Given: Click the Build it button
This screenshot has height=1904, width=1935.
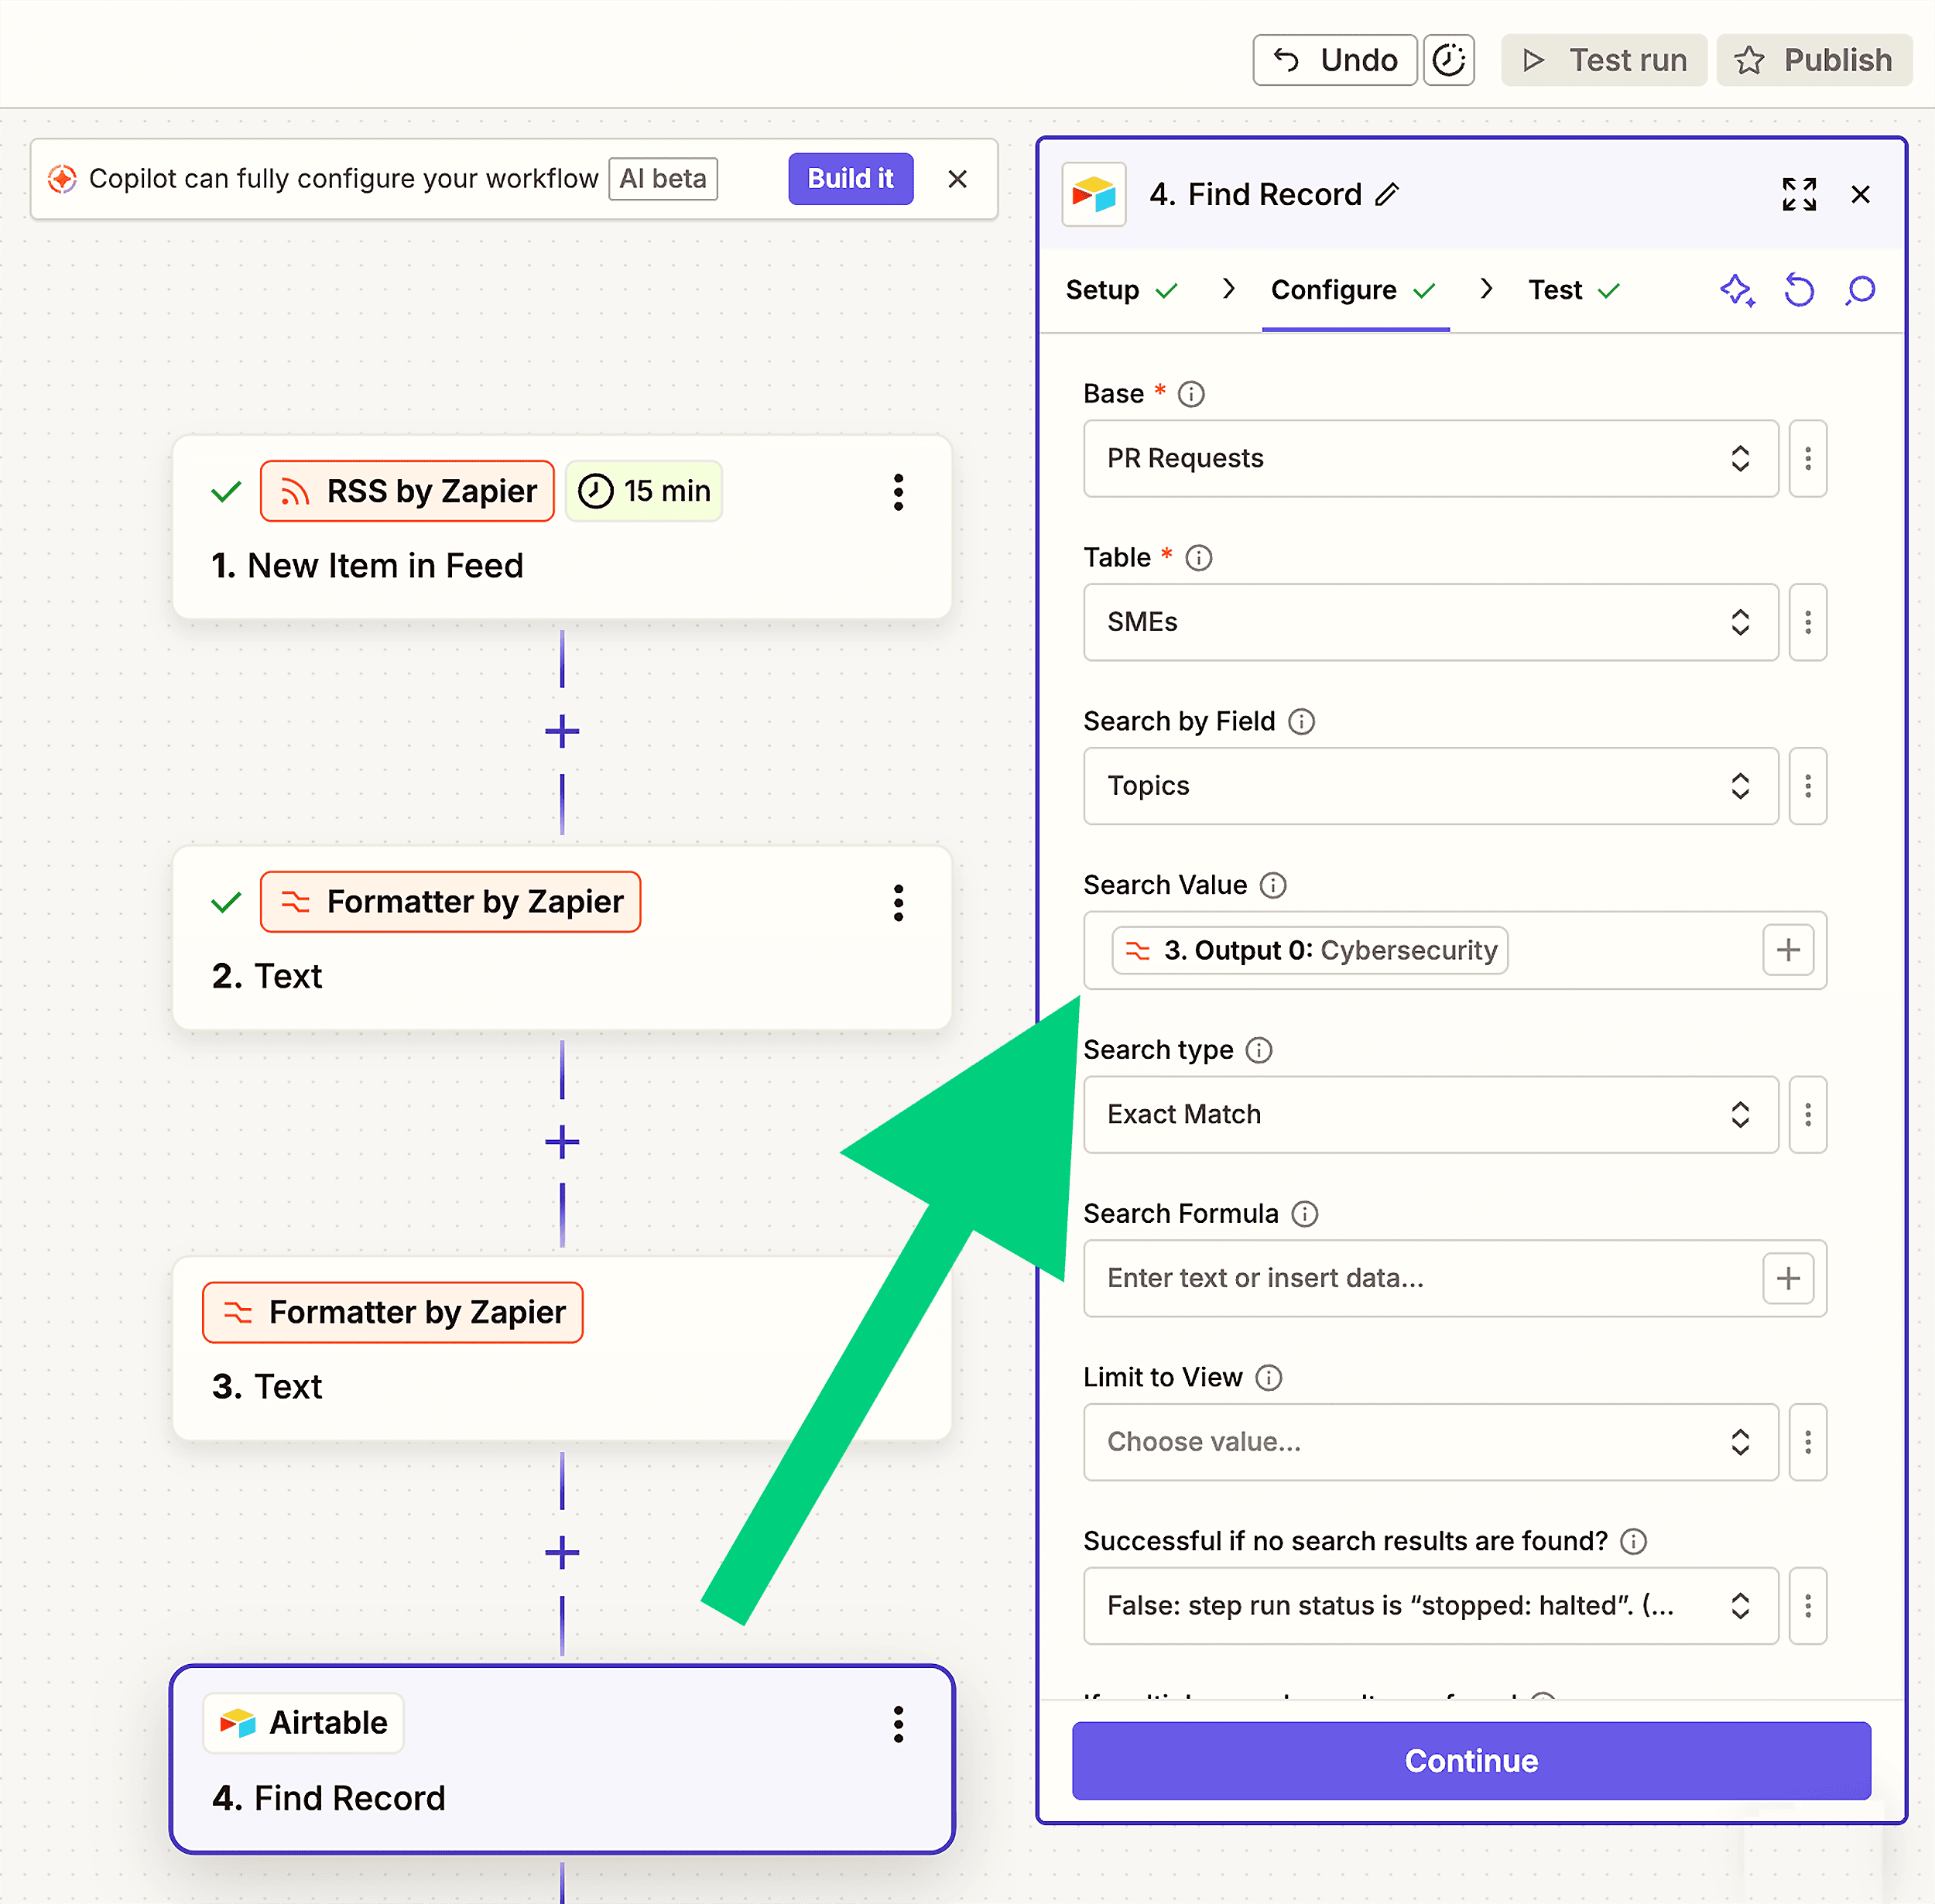Looking at the screenshot, I should coord(850,179).
